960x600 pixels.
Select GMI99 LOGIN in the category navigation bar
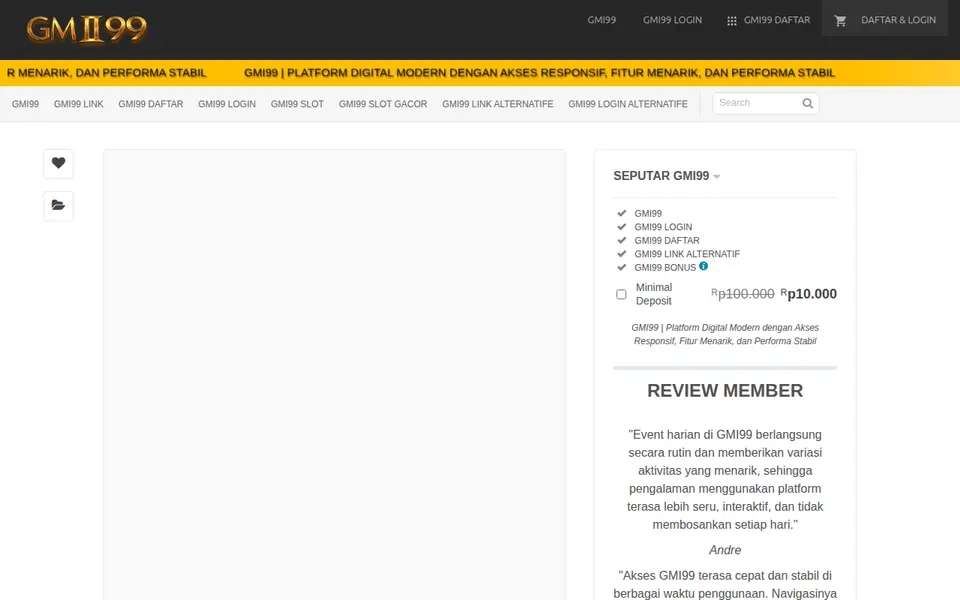227,104
